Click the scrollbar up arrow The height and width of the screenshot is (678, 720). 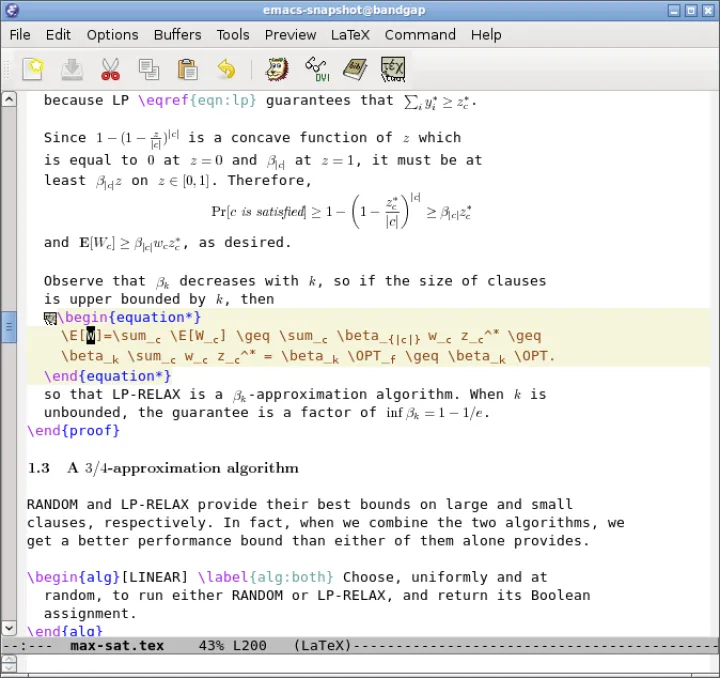9,100
